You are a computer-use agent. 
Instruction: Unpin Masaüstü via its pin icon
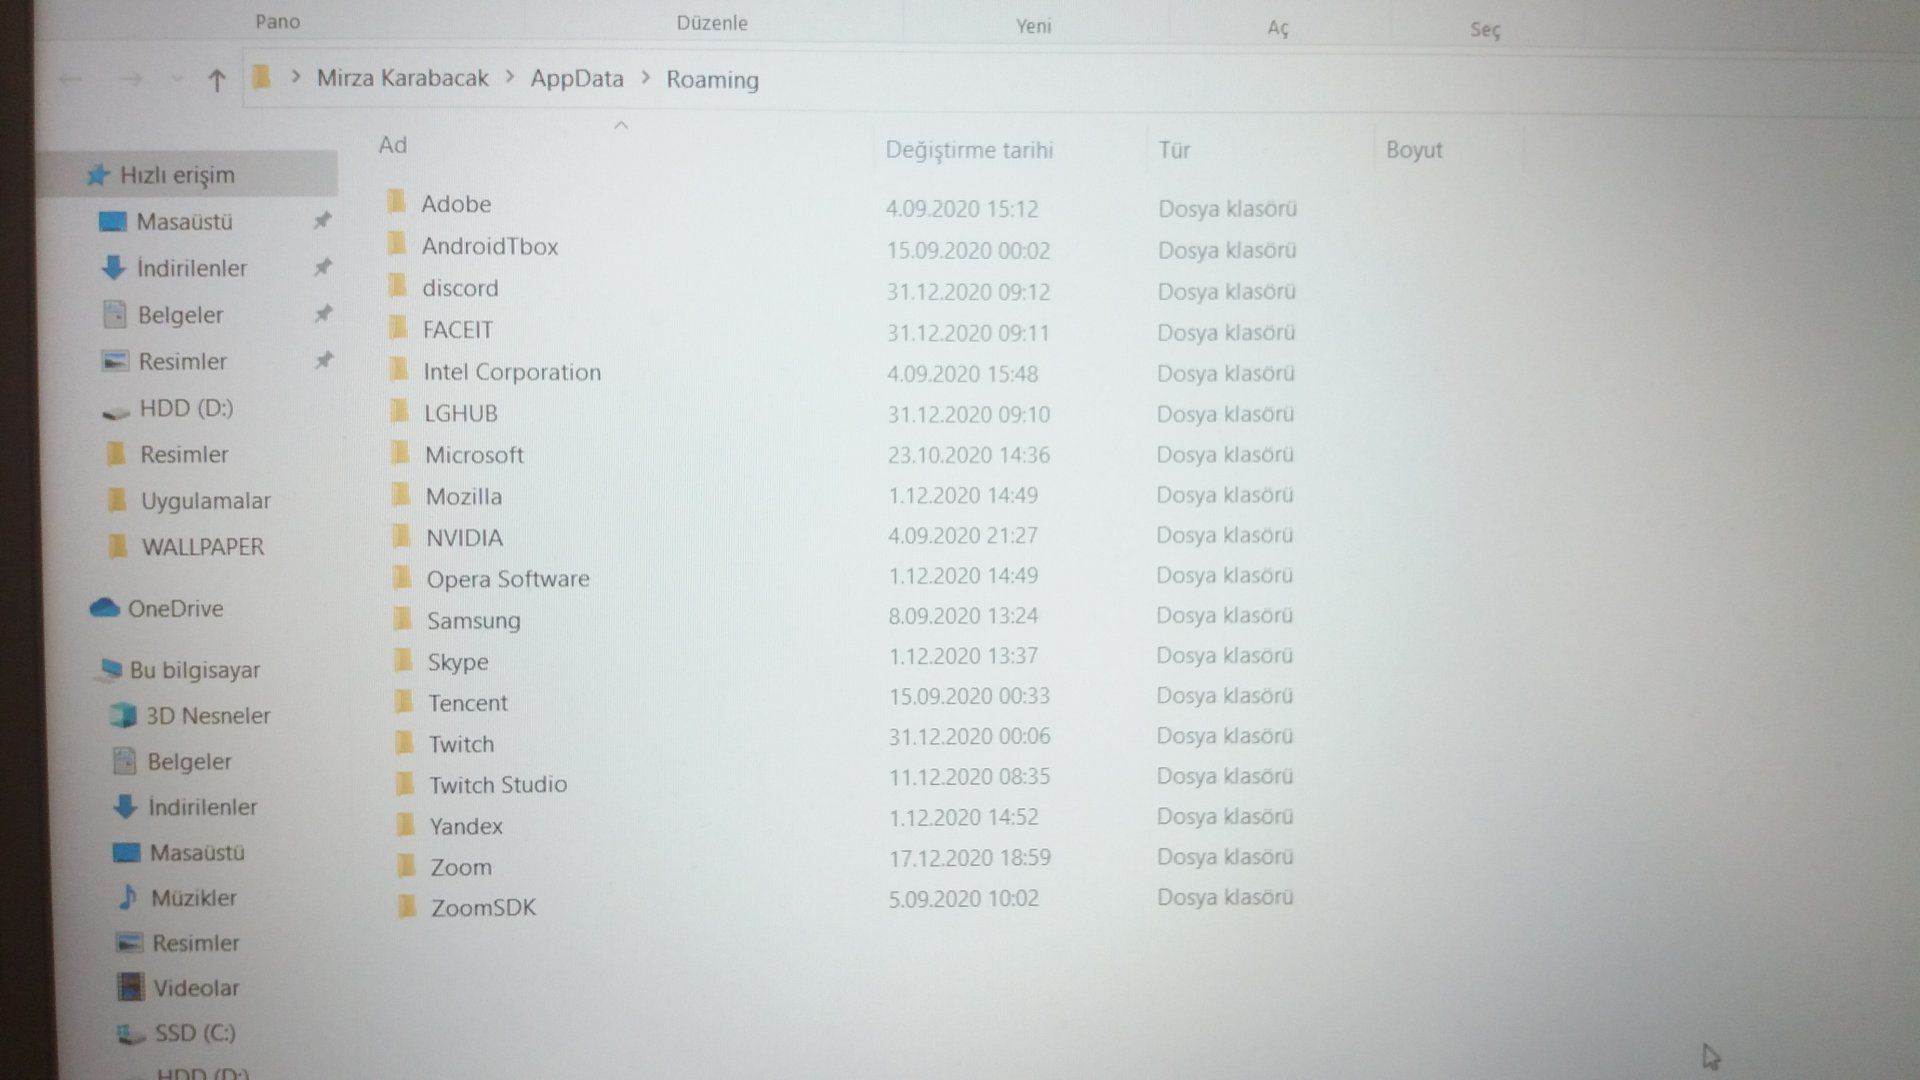(322, 221)
